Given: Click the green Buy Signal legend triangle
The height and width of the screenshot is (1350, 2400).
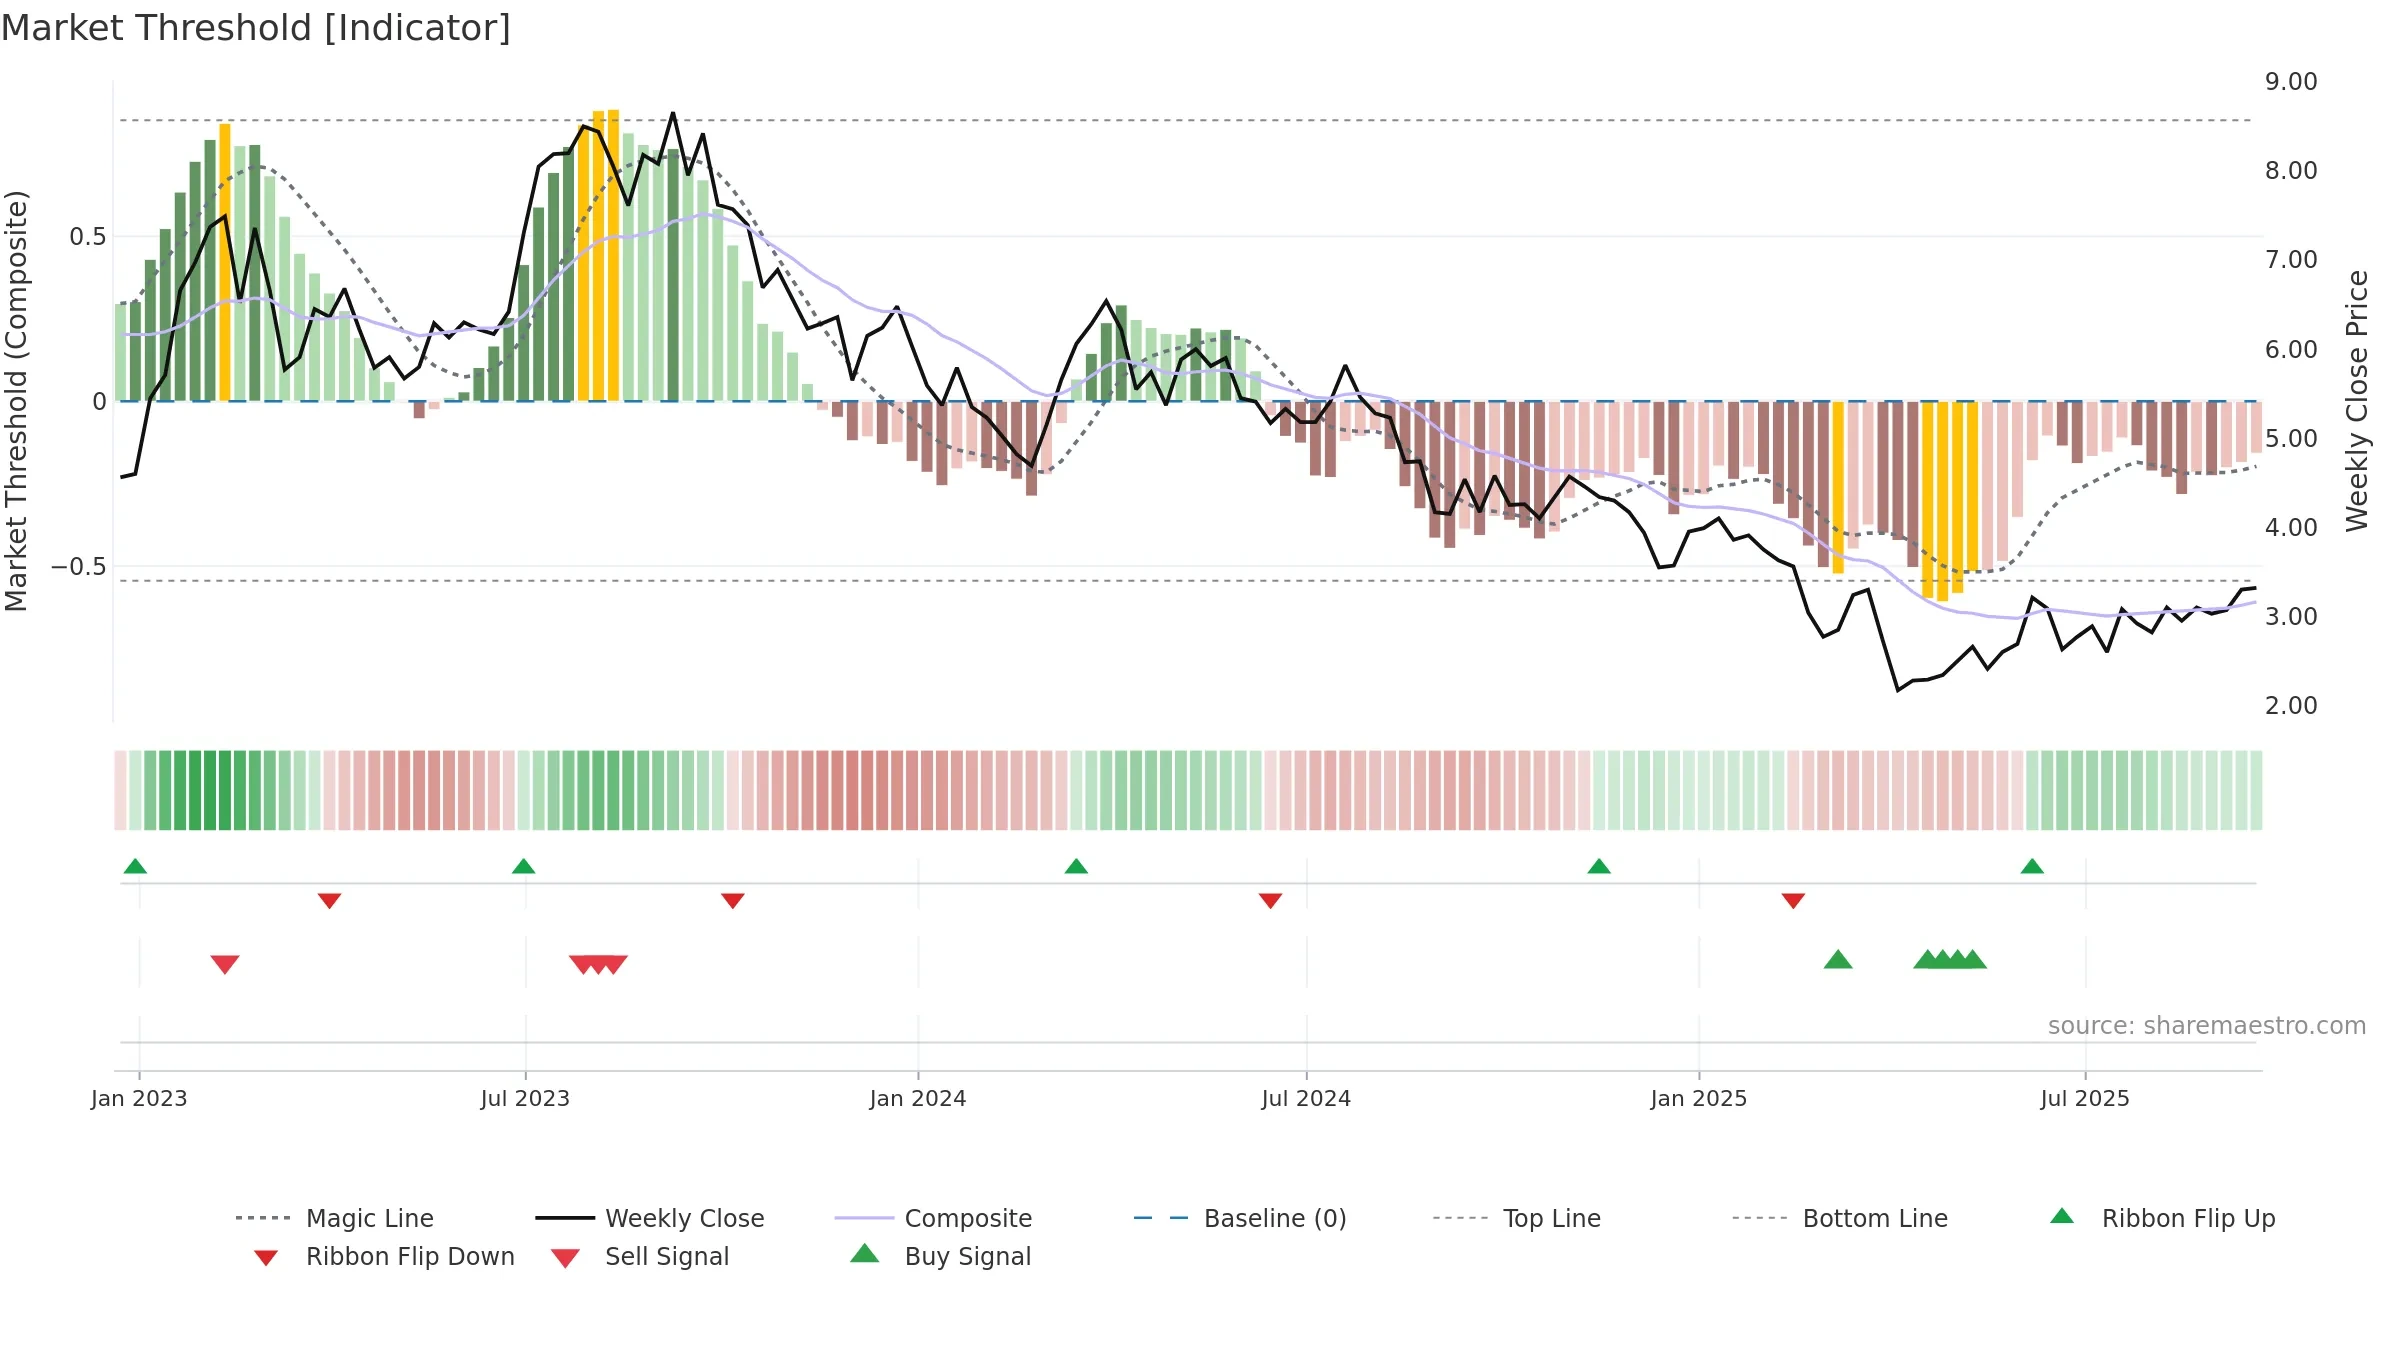Looking at the screenshot, I should [x=865, y=1253].
